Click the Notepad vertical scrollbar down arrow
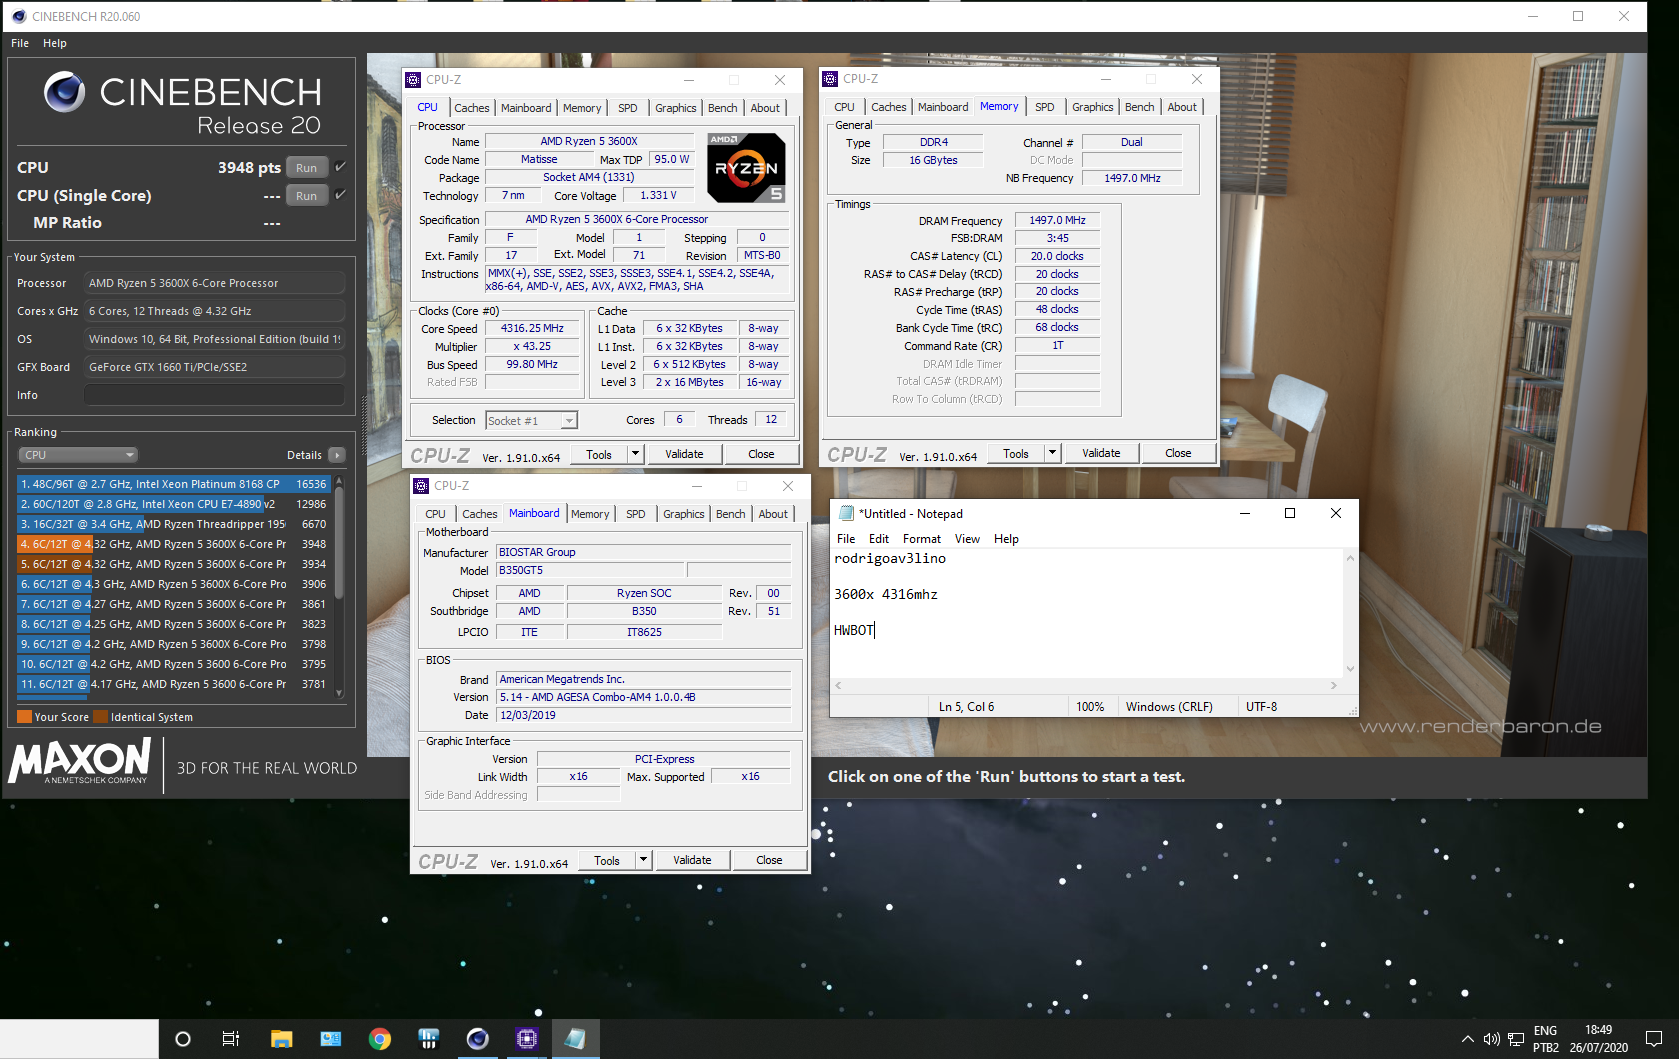Screen dimensions: 1679x1059 coord(1350,669)
